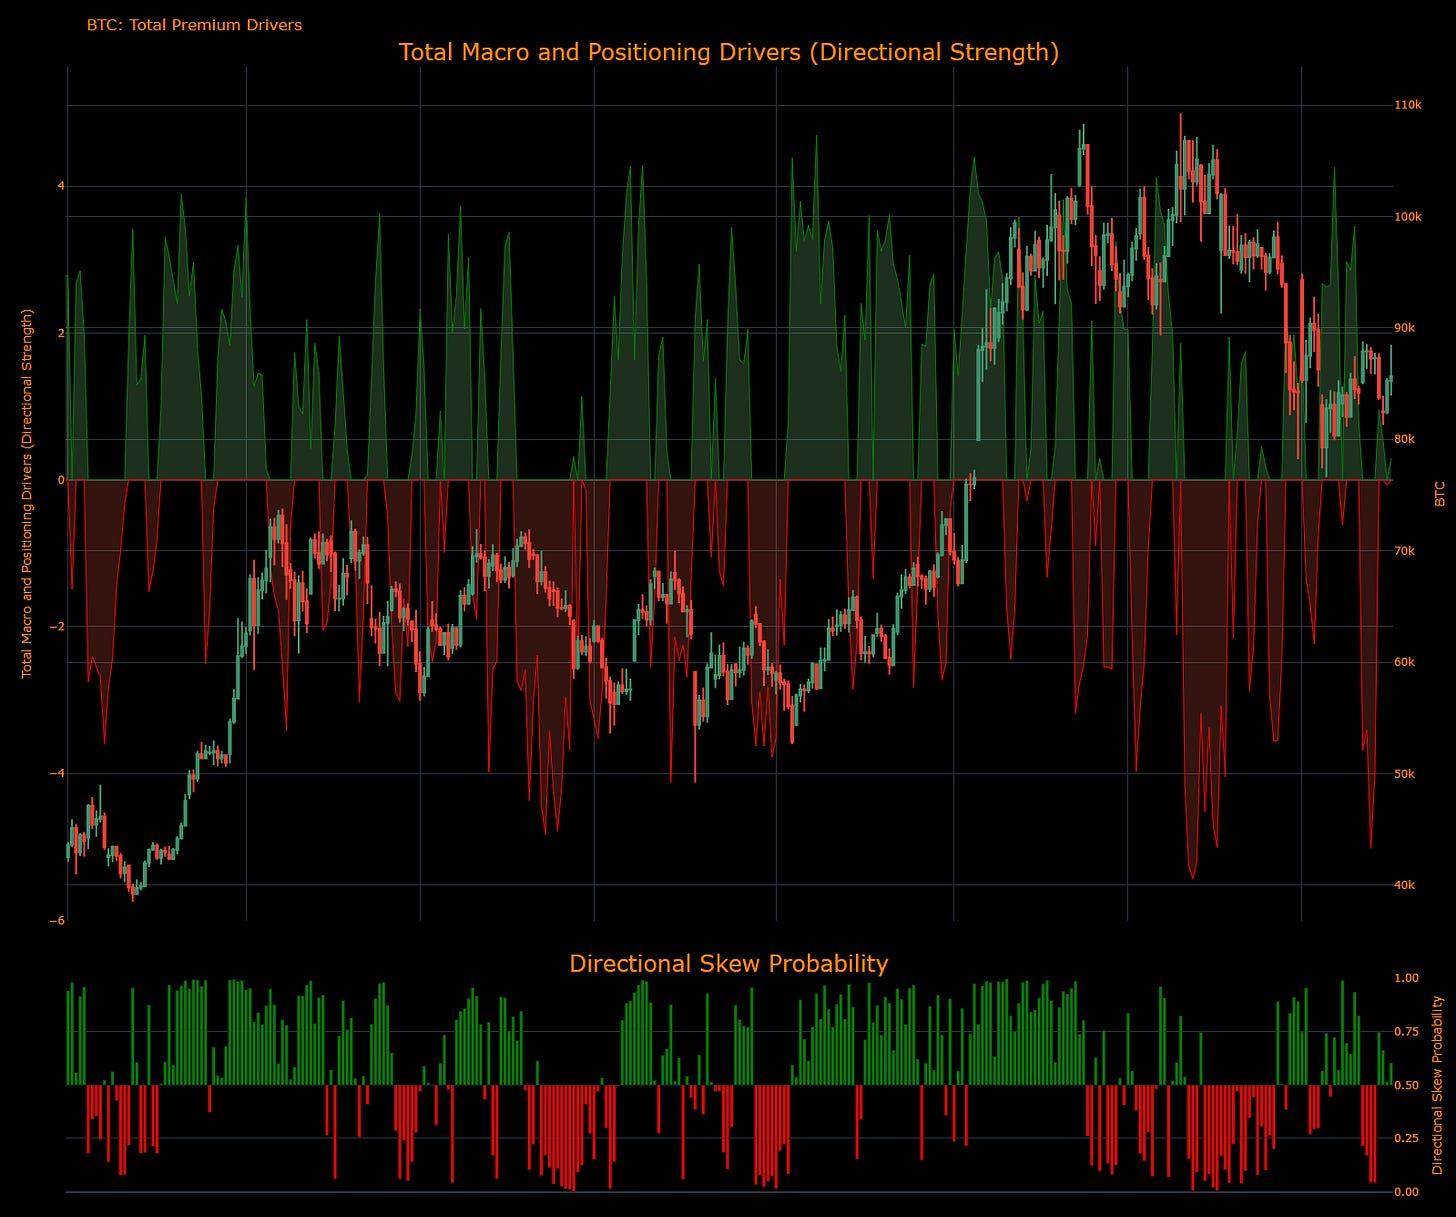Click the left axis tick value 2
The image size is (1456, 1217).
61,333
